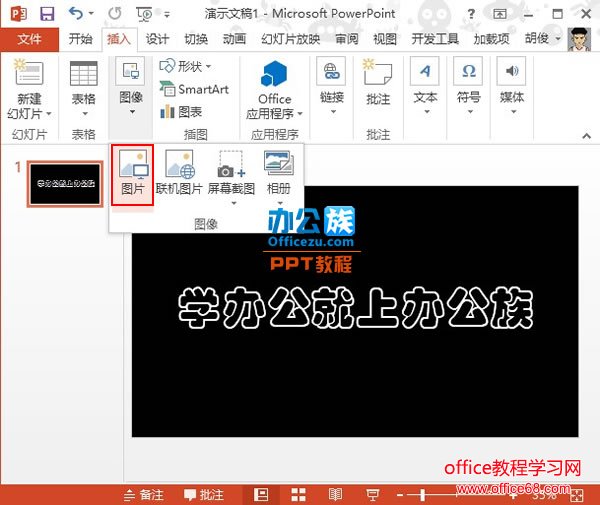Open the 文件 (File) menu
The height and width of the screenshot is (505, 600).
29,39
